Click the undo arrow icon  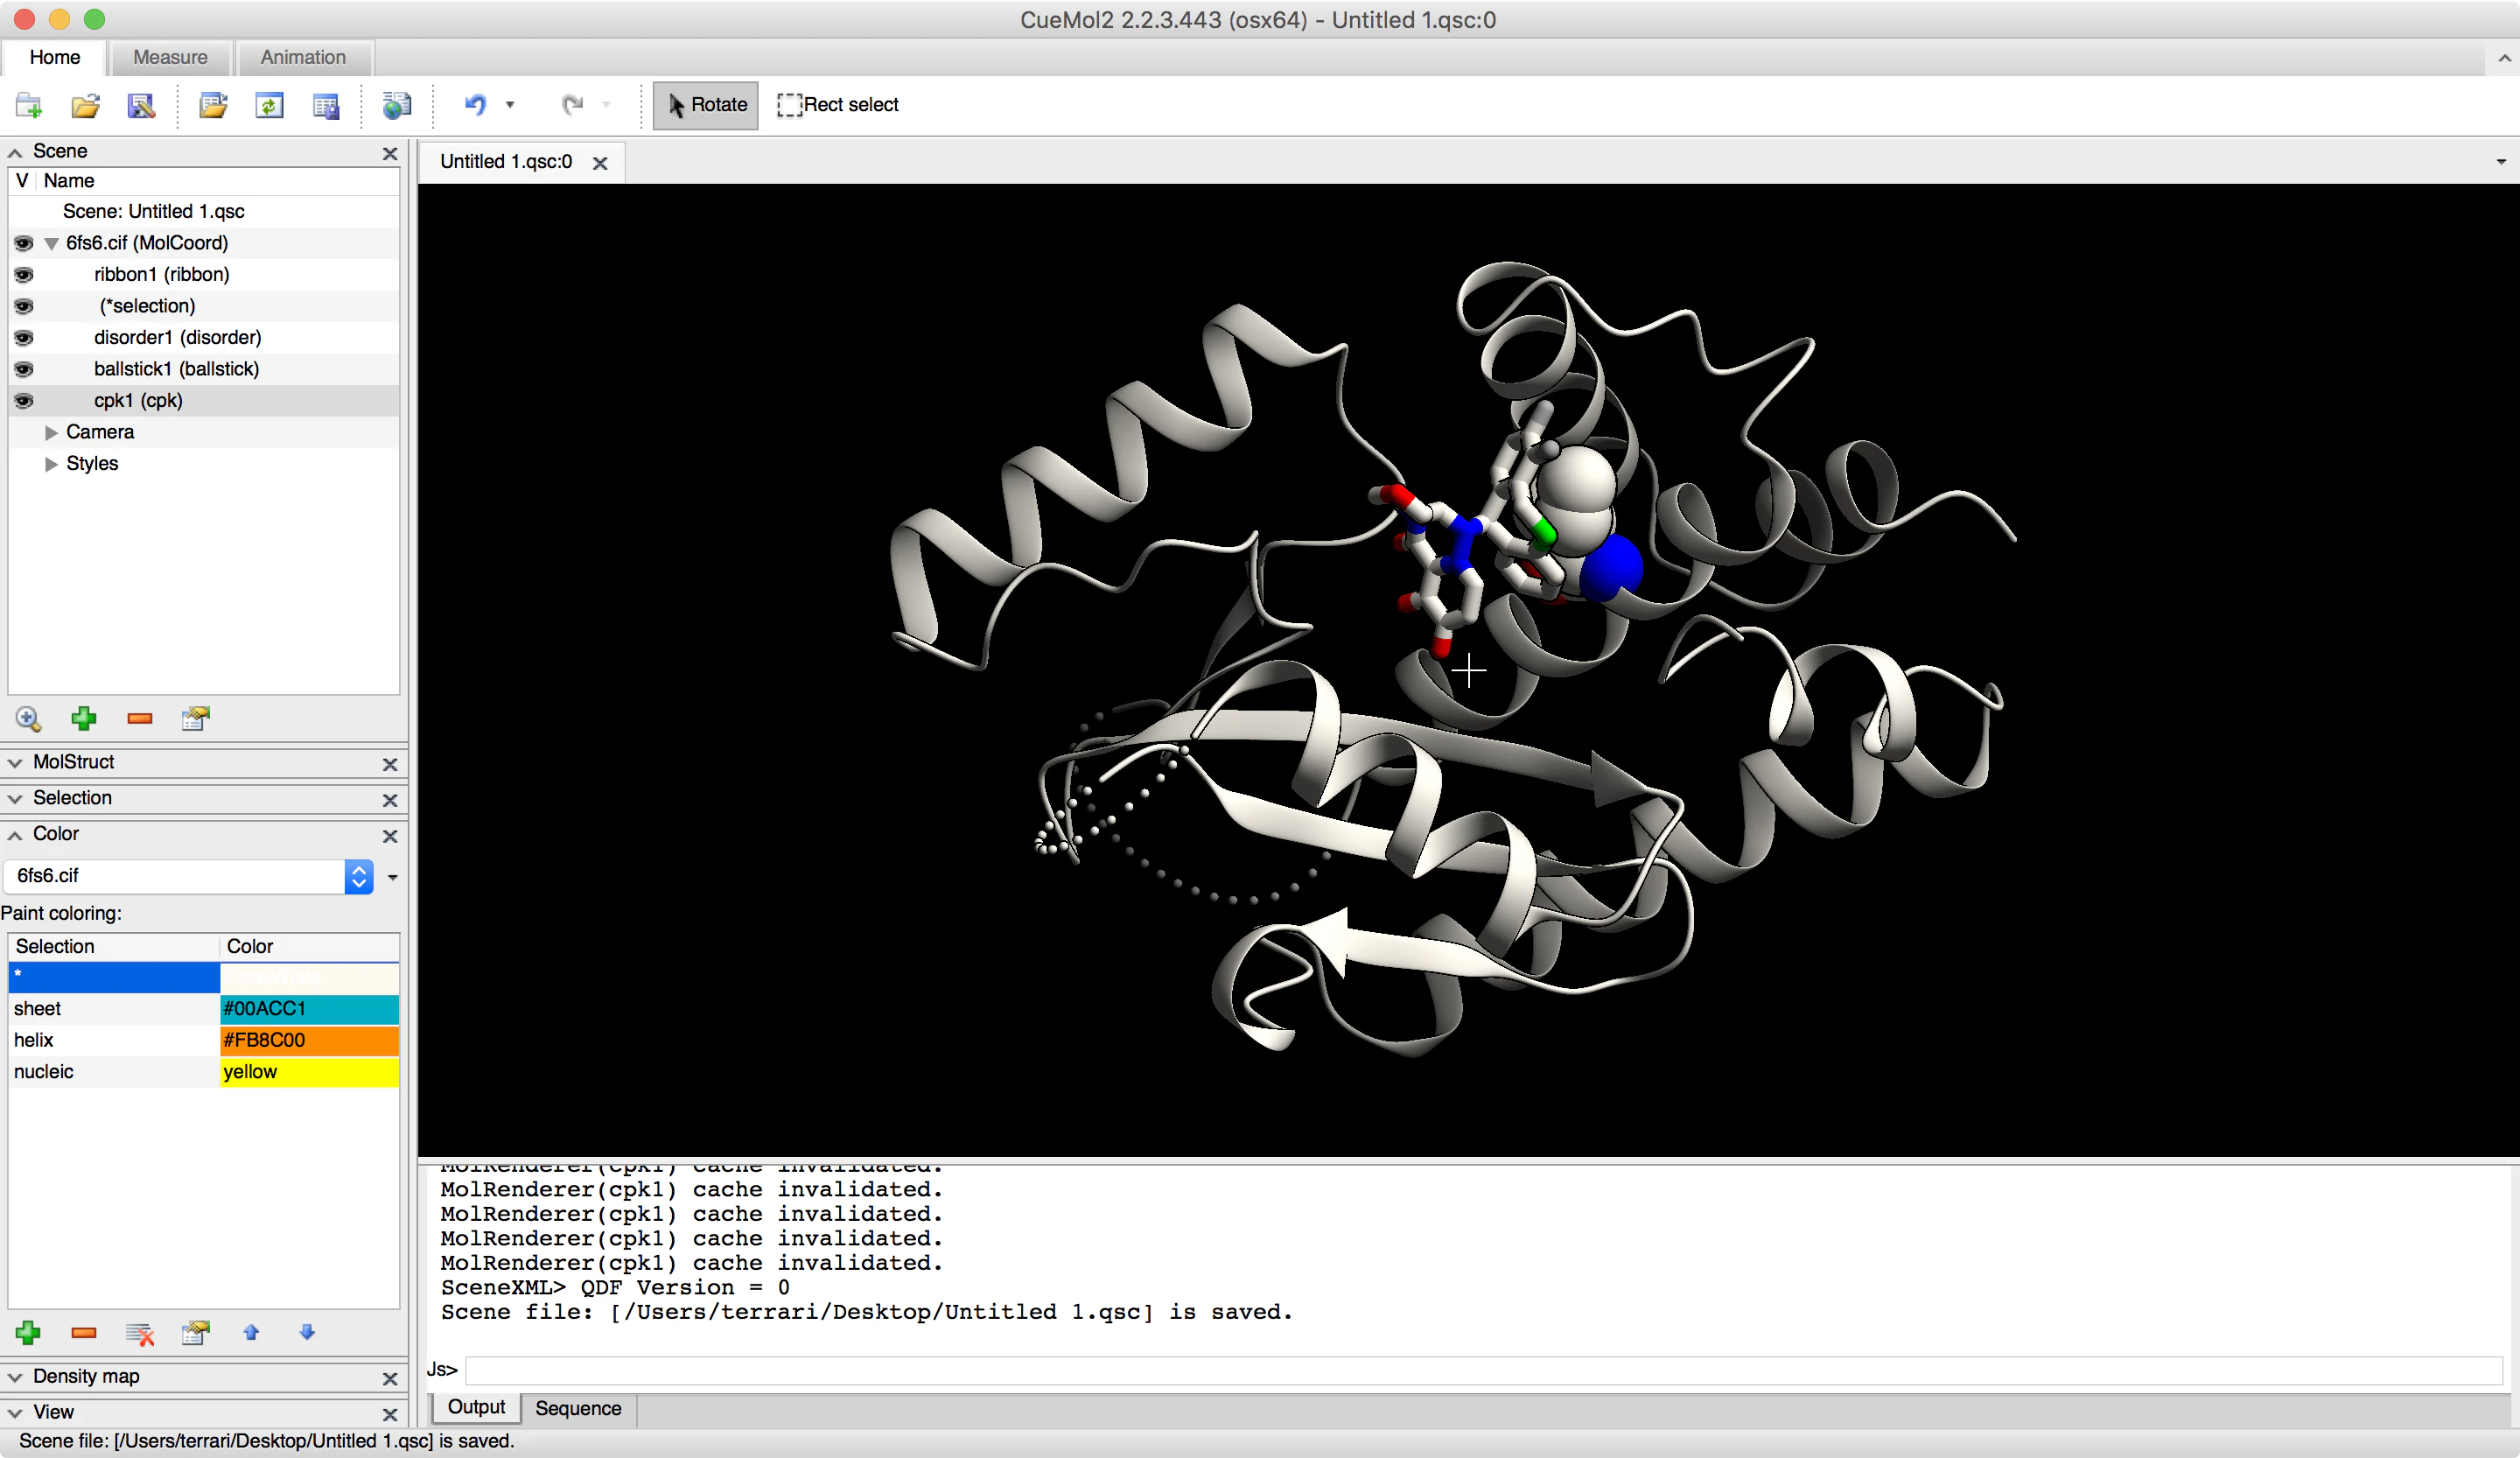tap(475, 104)
